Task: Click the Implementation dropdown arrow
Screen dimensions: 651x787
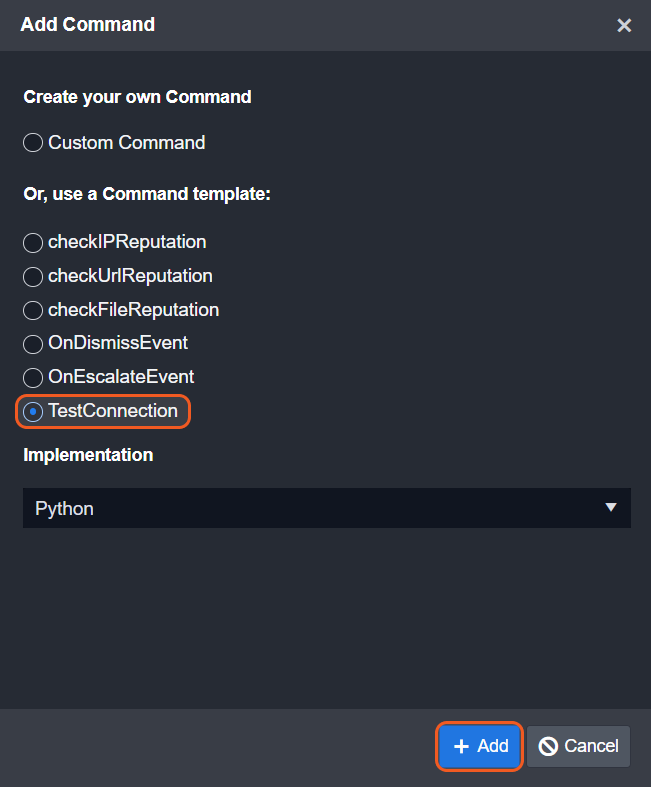Action: pyautogui.click(x=611, y=508)
